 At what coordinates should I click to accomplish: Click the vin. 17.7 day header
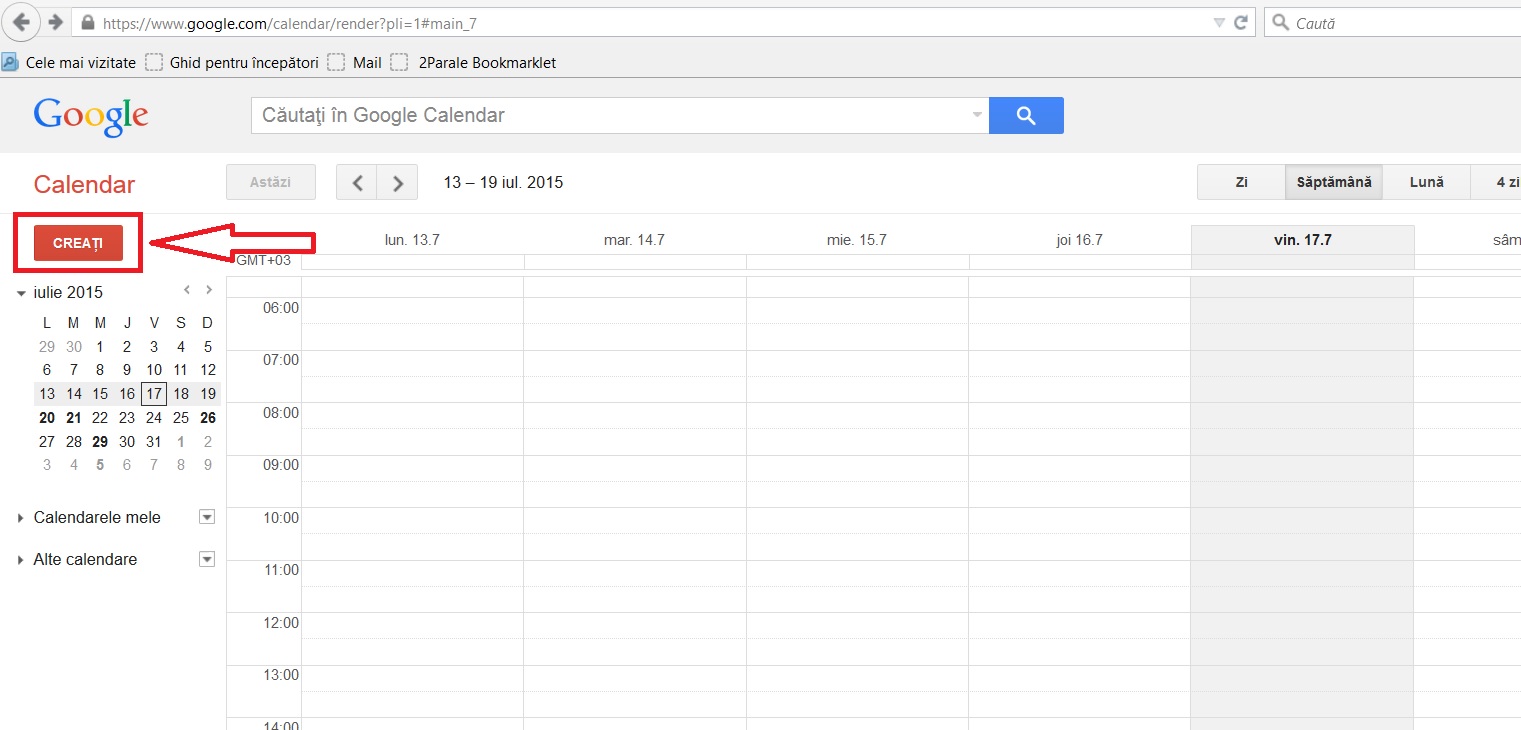[1303, 240]
